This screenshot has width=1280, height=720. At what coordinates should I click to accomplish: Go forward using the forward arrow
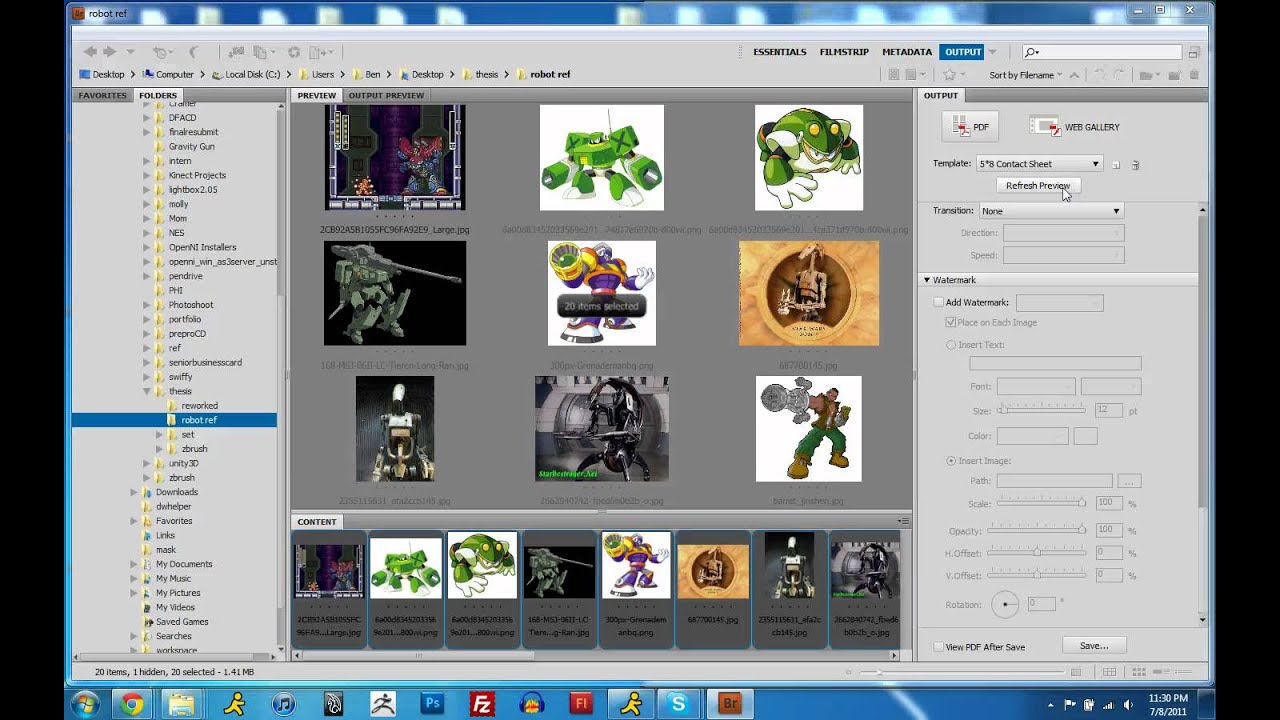click(x=110, y=52)
